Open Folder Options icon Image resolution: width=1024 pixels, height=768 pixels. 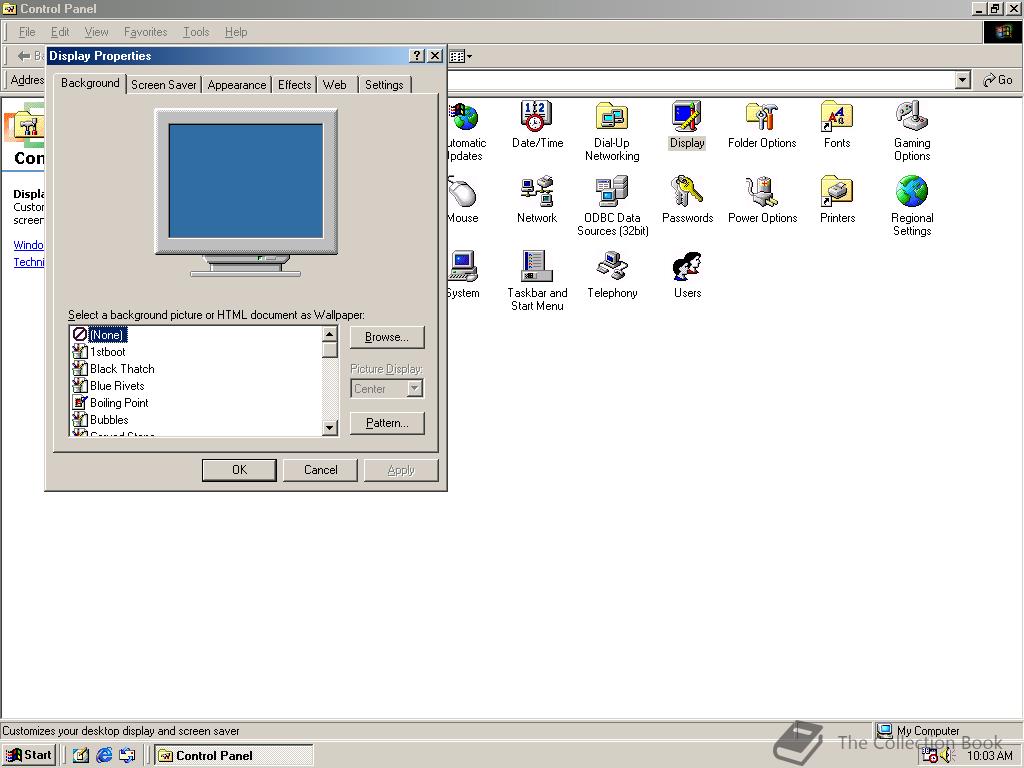point(762,125)
